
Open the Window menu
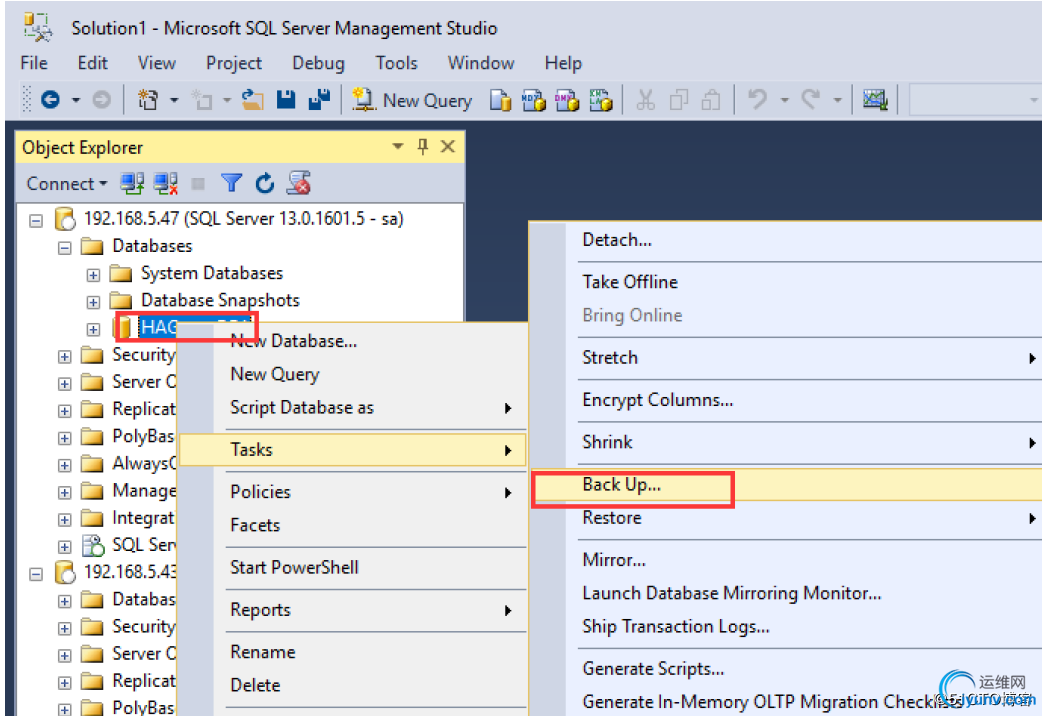coord(480,63)
